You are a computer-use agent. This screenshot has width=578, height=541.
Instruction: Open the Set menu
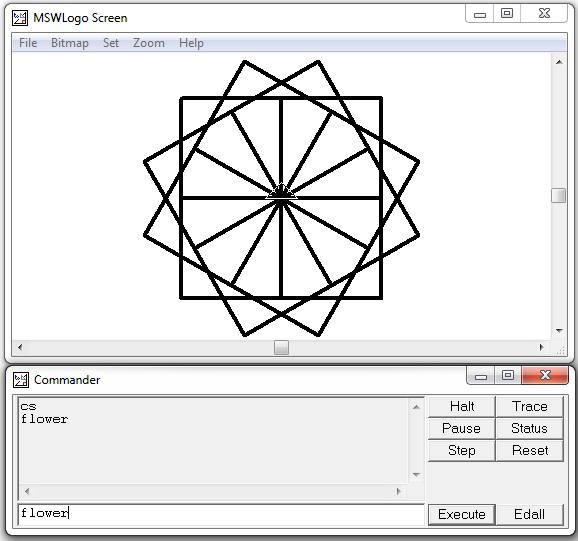(x=111, y=43)
